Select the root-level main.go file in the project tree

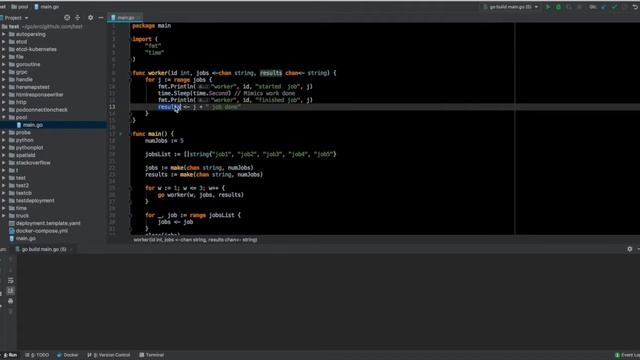pos(25,238)
